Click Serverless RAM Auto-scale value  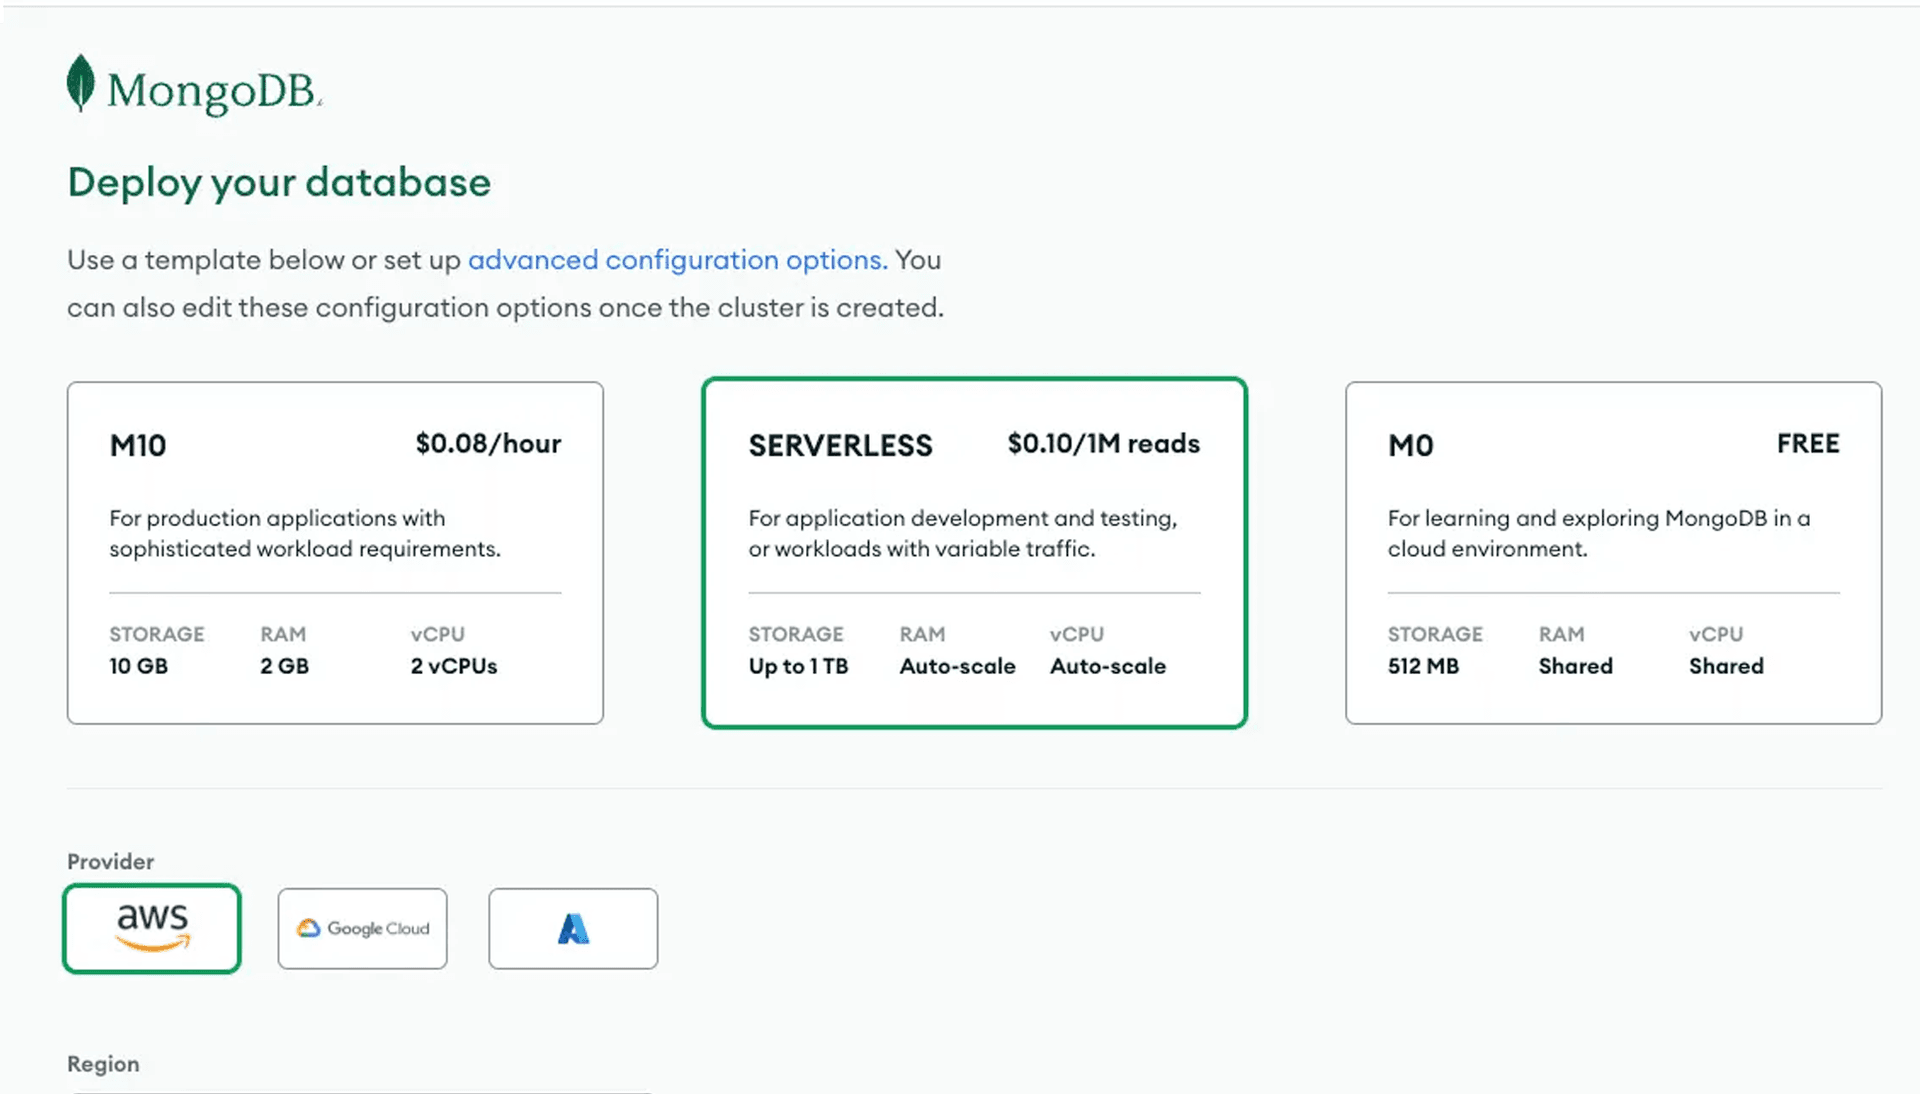click(957, 666)
